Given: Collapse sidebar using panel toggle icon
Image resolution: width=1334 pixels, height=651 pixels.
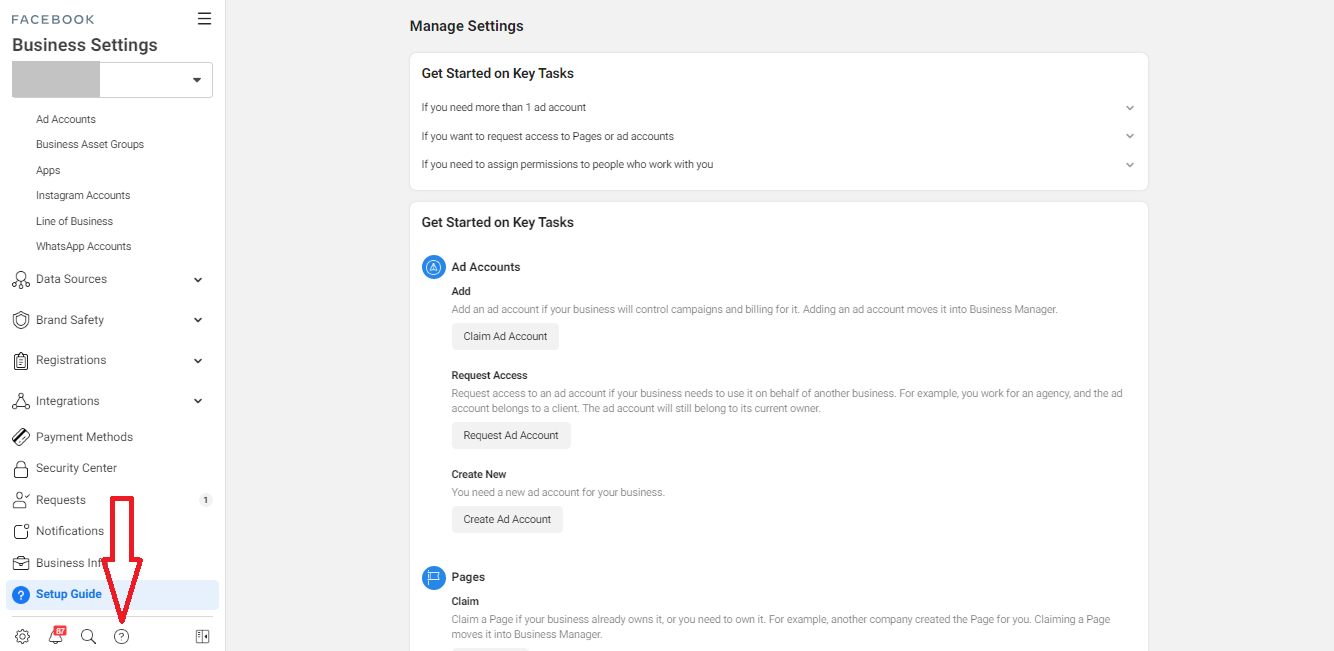Looking at the screenshot, I should click(203, 637).
